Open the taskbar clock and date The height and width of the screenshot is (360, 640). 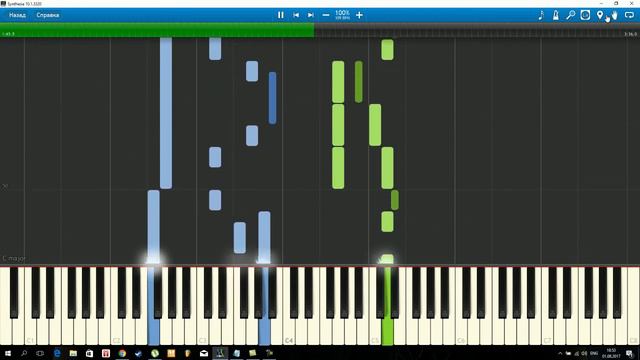pos(611,353)
